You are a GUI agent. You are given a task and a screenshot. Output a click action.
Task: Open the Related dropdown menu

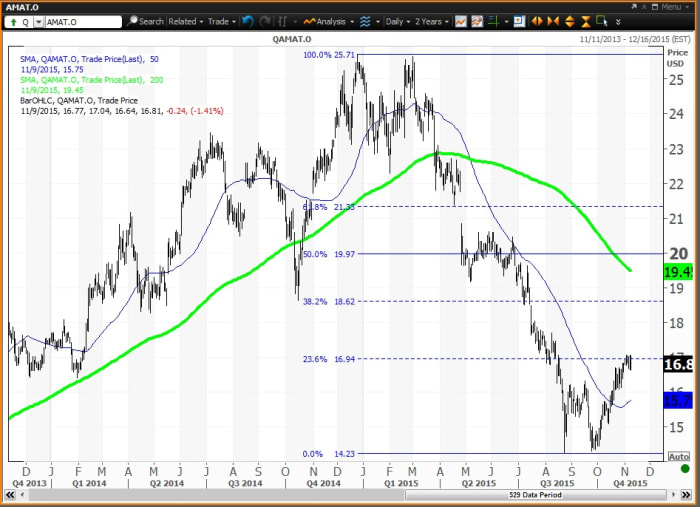click(186, 21)
